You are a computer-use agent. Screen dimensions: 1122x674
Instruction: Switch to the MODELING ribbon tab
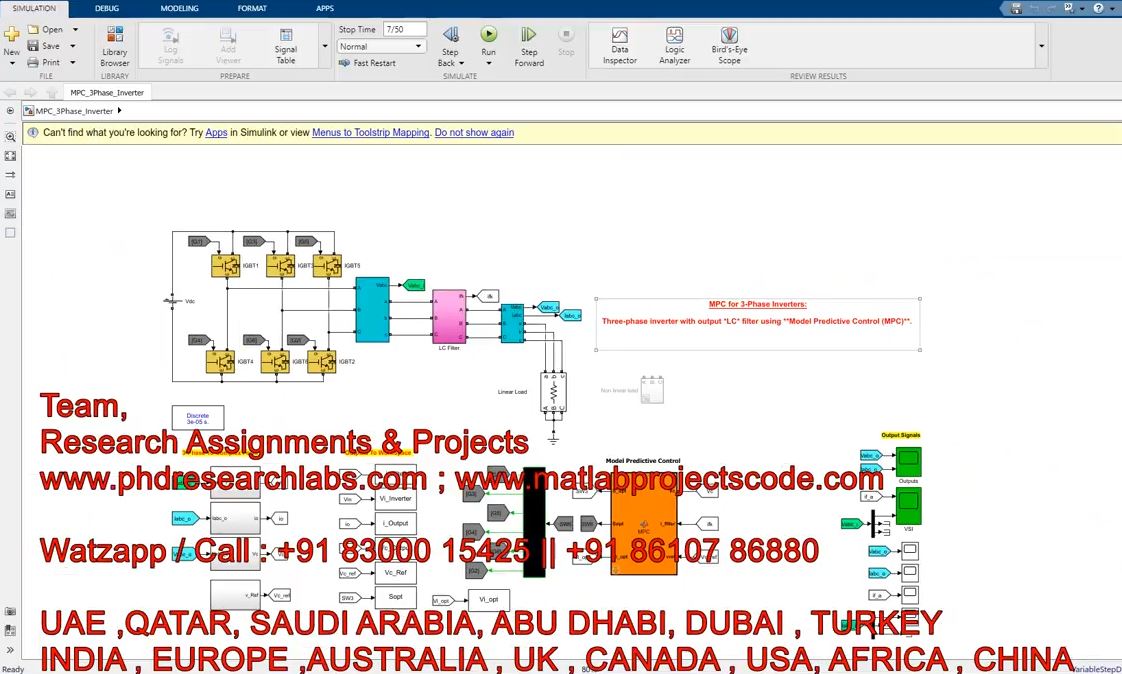179,8
